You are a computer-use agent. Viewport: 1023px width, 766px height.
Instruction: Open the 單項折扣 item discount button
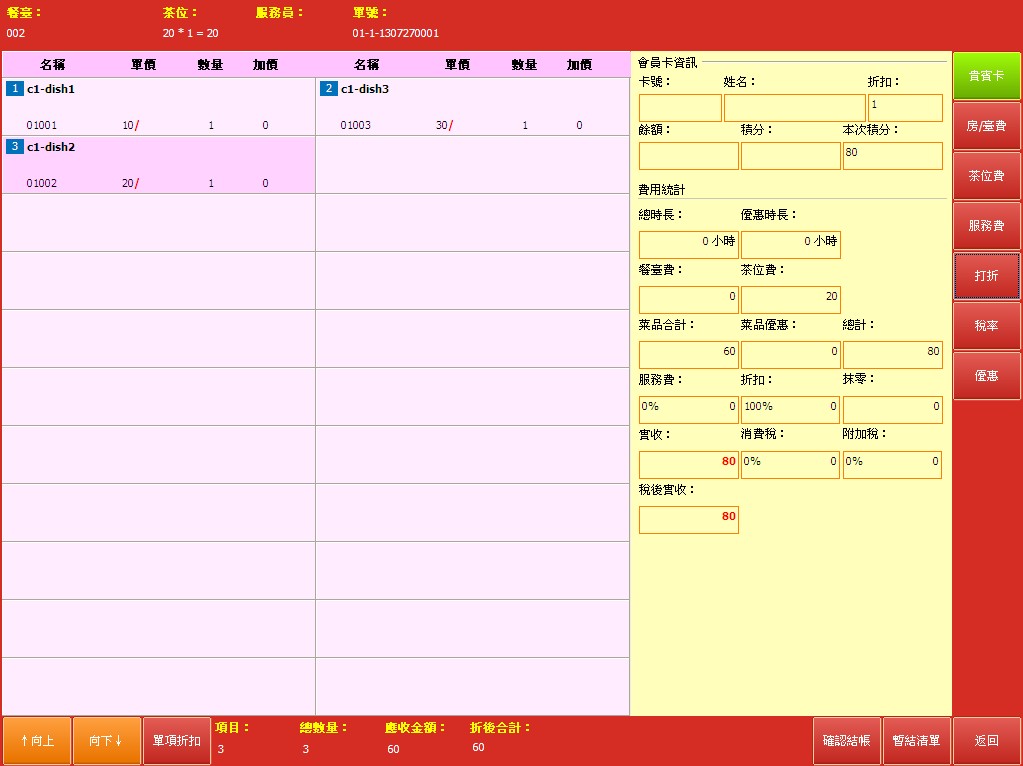(x=177, y=741)
